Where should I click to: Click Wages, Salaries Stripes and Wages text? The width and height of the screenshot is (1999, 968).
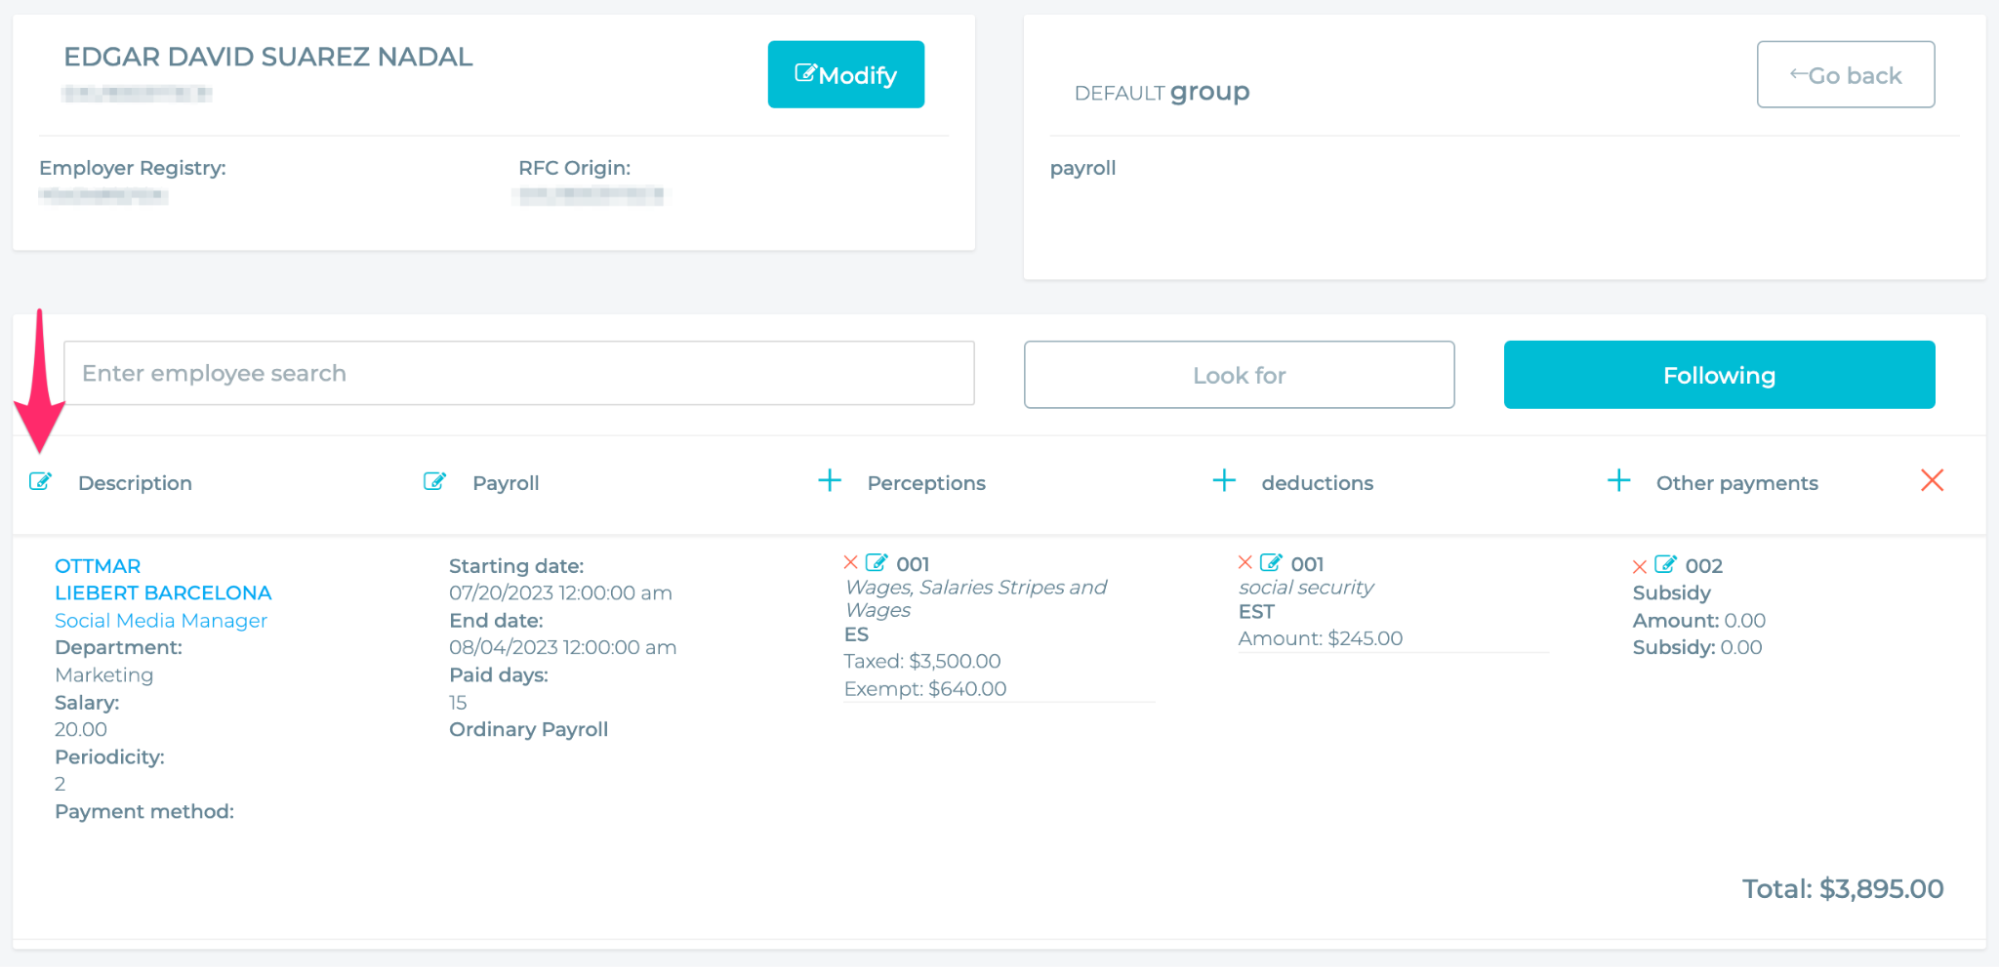(x=976, y=599)
